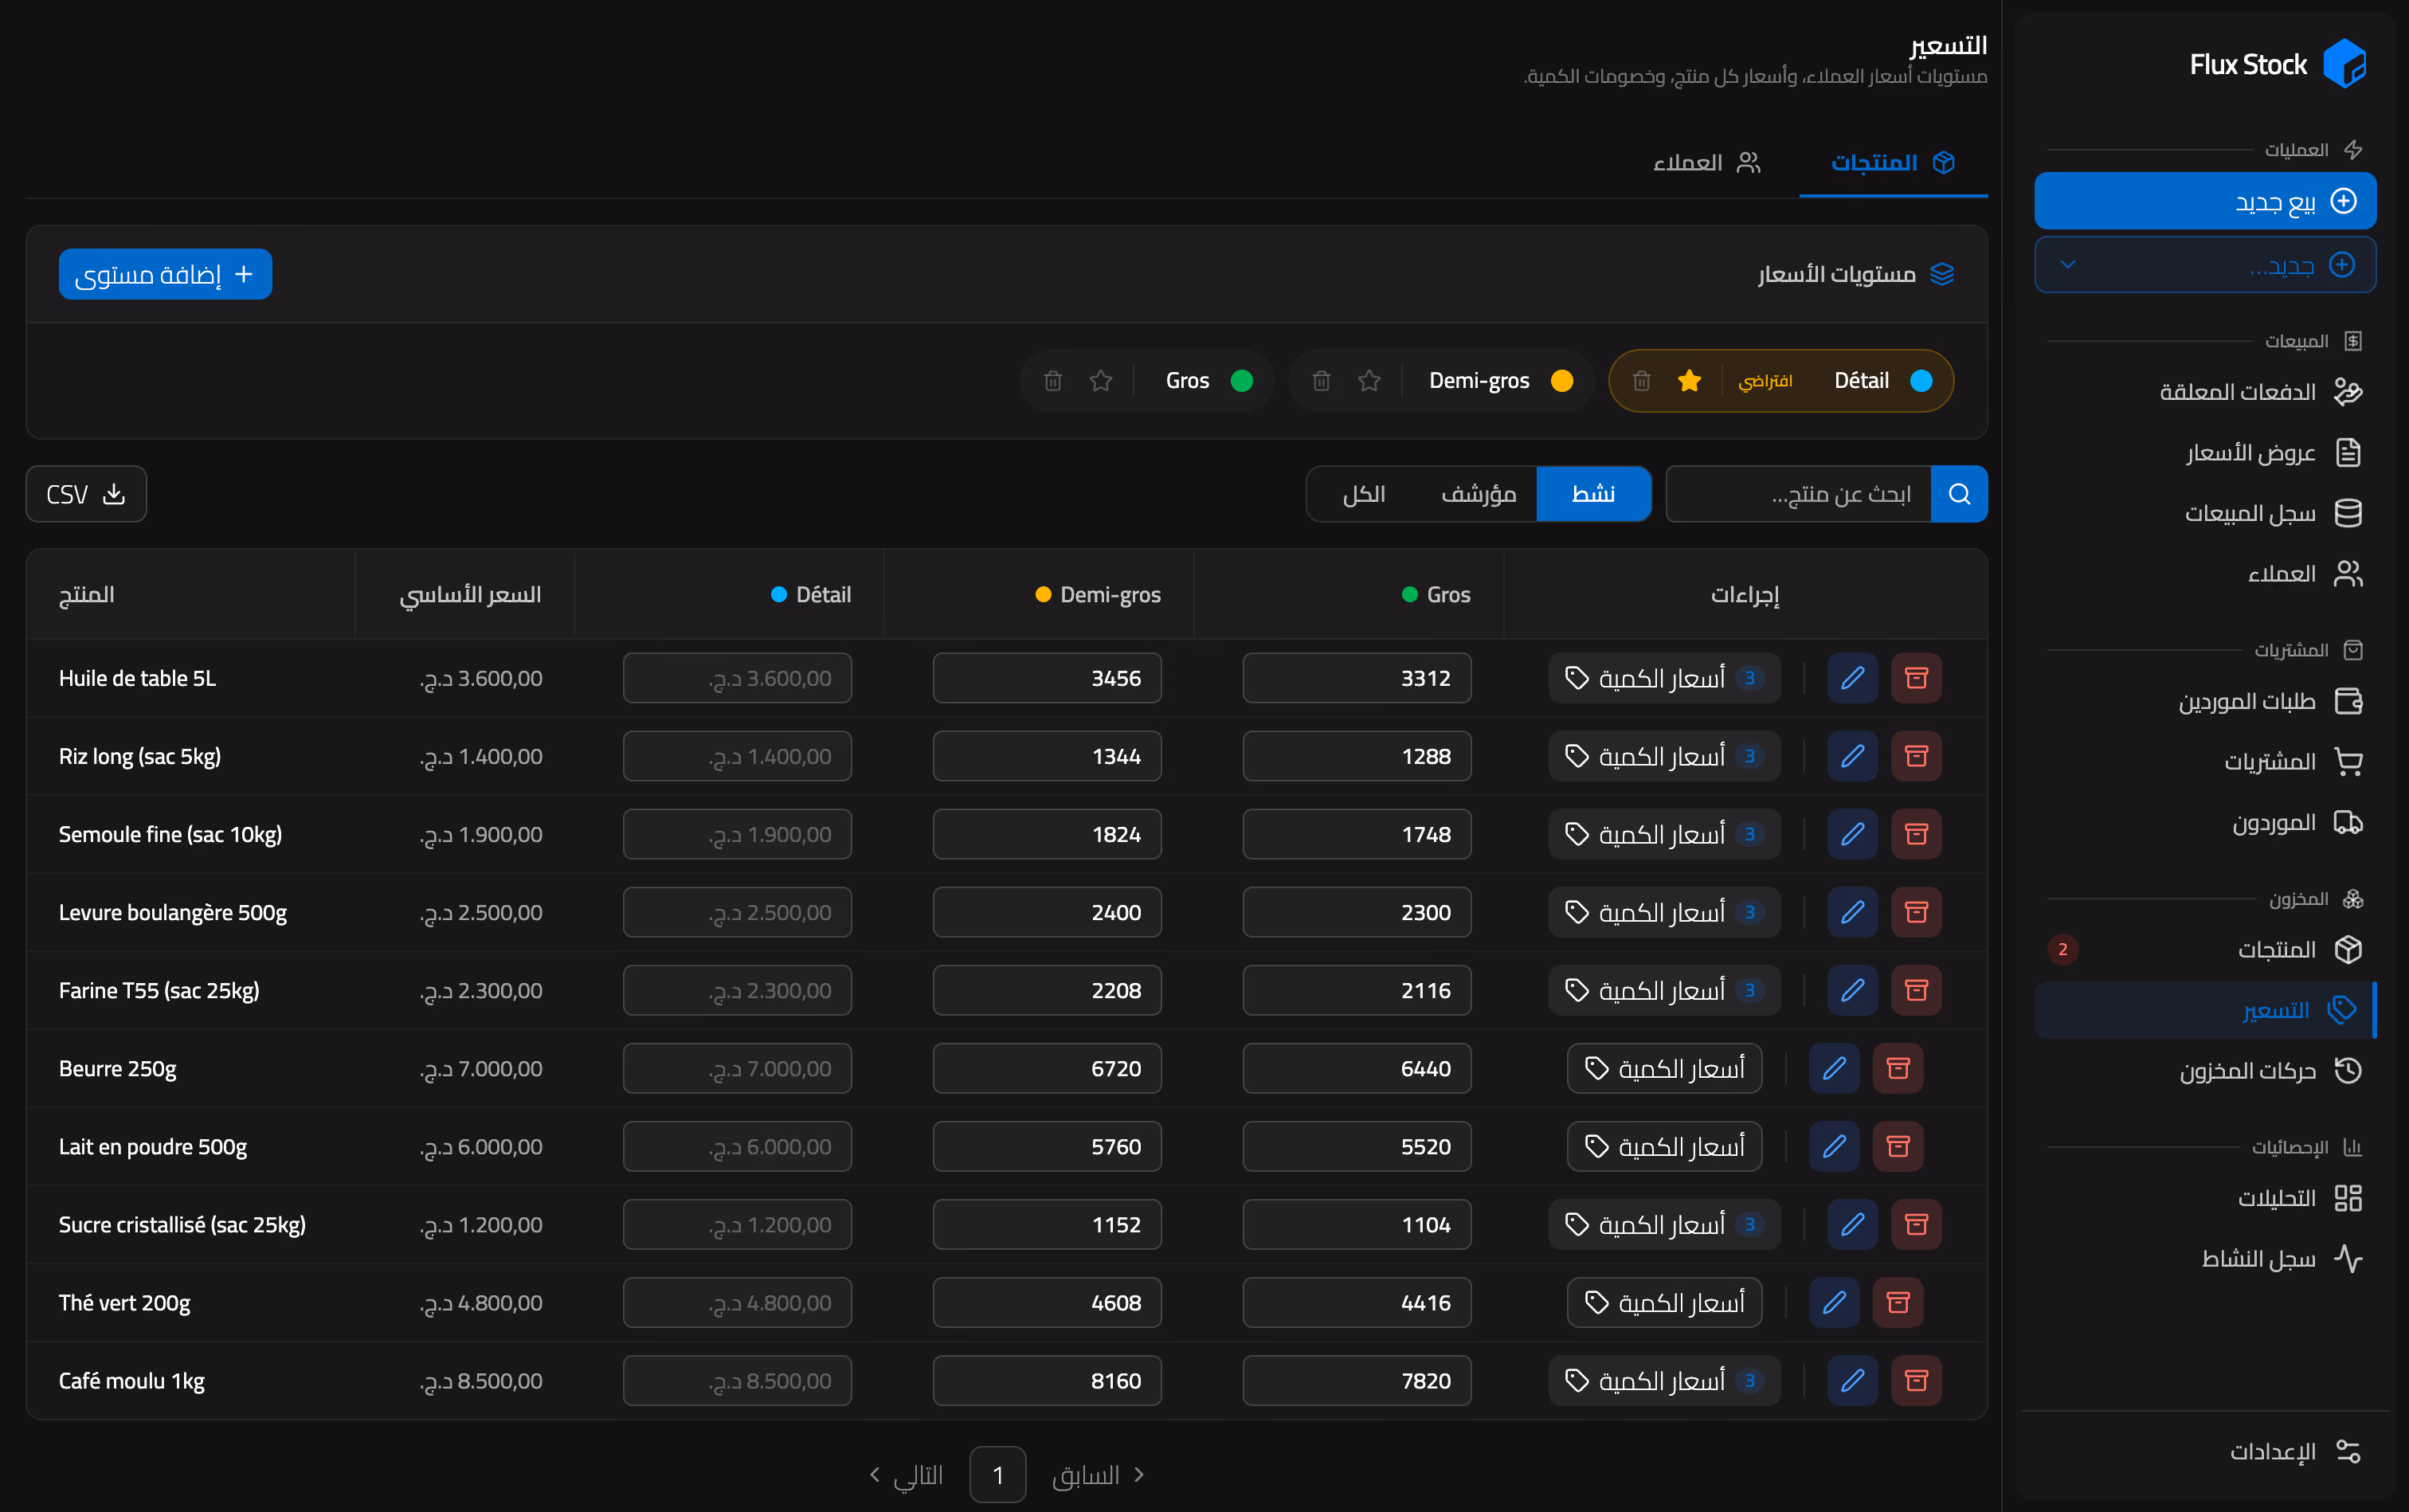The width and height of the screenshot is (2409, 1512).
Task: Click the إضافة مستوى button
Action: coord(165,274)
